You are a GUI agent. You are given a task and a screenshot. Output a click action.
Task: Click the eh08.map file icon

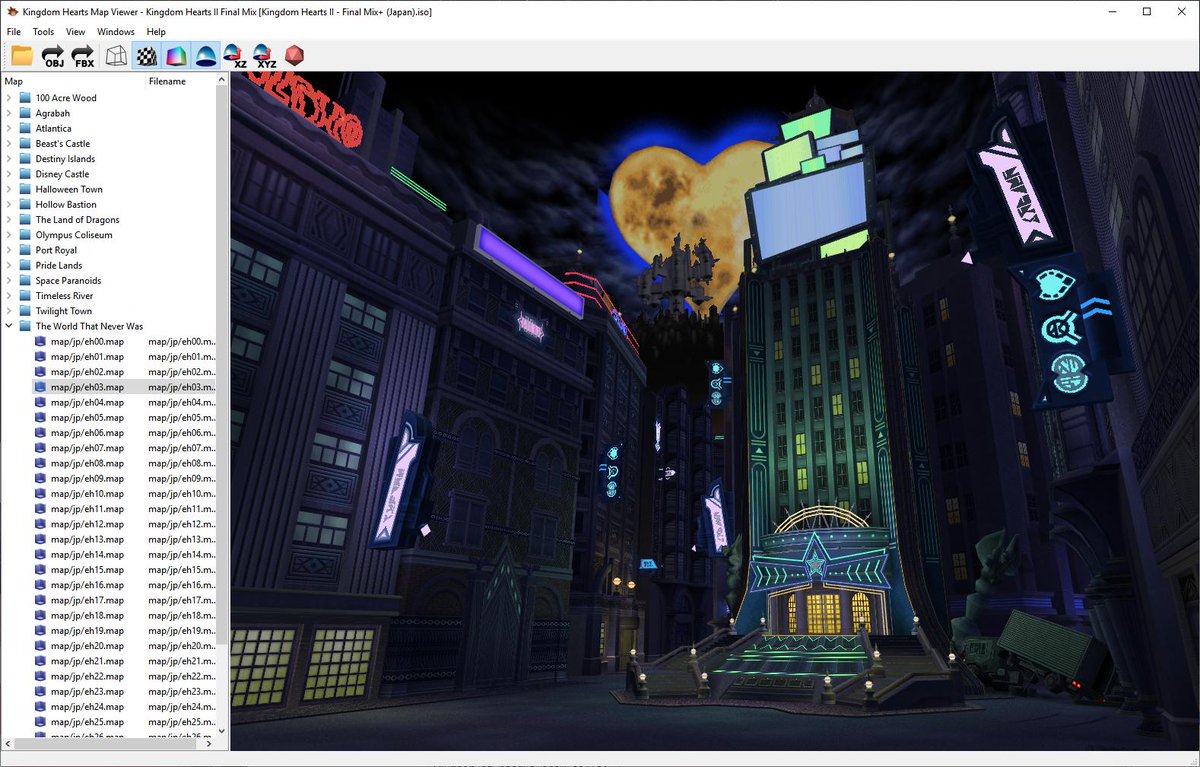click(40, 463)
